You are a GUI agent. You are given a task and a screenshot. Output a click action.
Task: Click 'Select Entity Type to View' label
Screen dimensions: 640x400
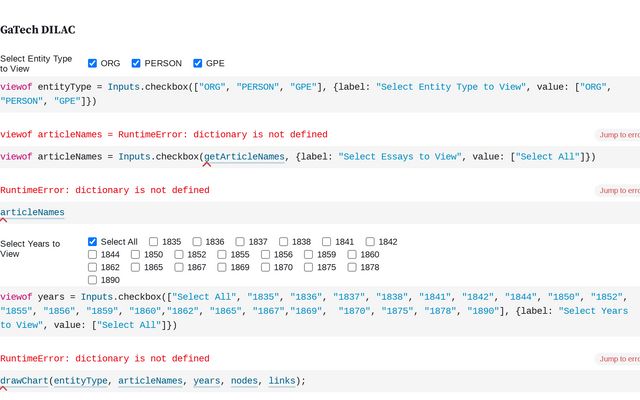point(36,64)
